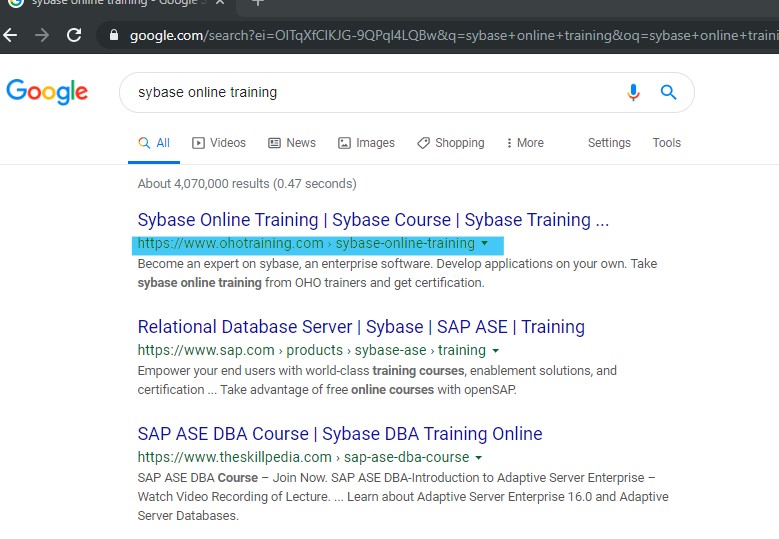Expand the More search categories menu
This screenshot has height=539, width=779.
pos(525,143)
